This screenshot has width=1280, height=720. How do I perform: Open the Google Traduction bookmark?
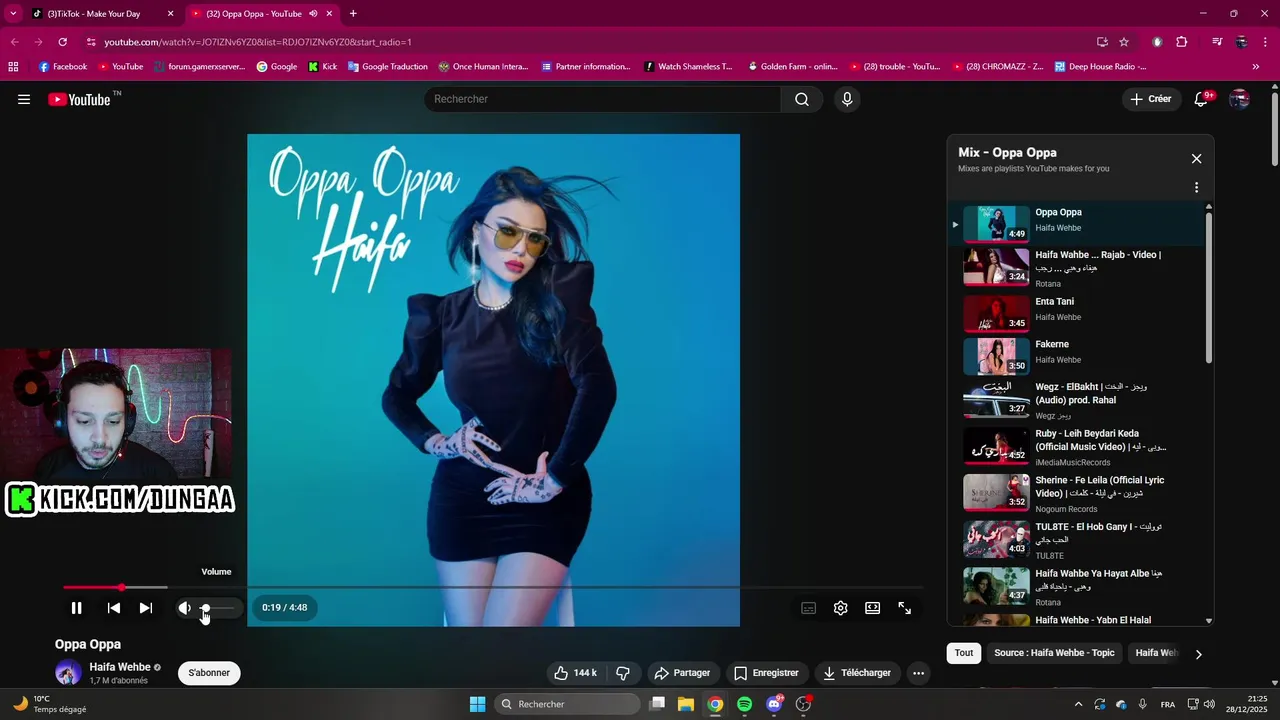[388, 67]
